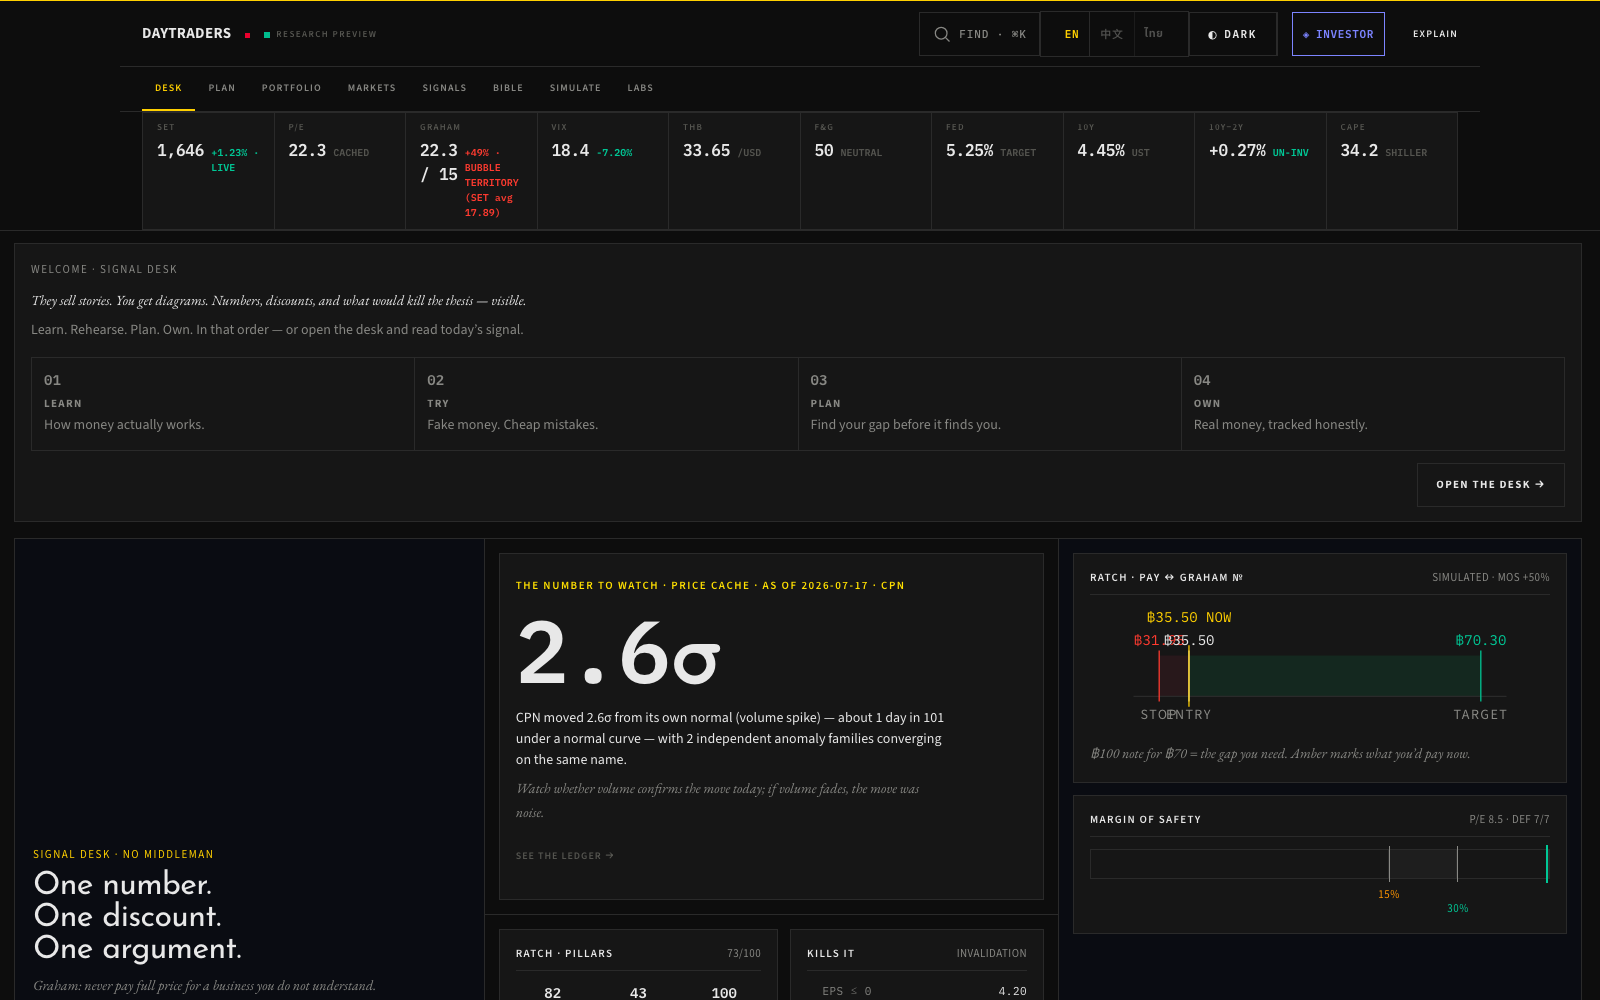Open step 01 Learn card
Image resolution: width=1600 pixels, height=1000 pixels.
(223, 404)
